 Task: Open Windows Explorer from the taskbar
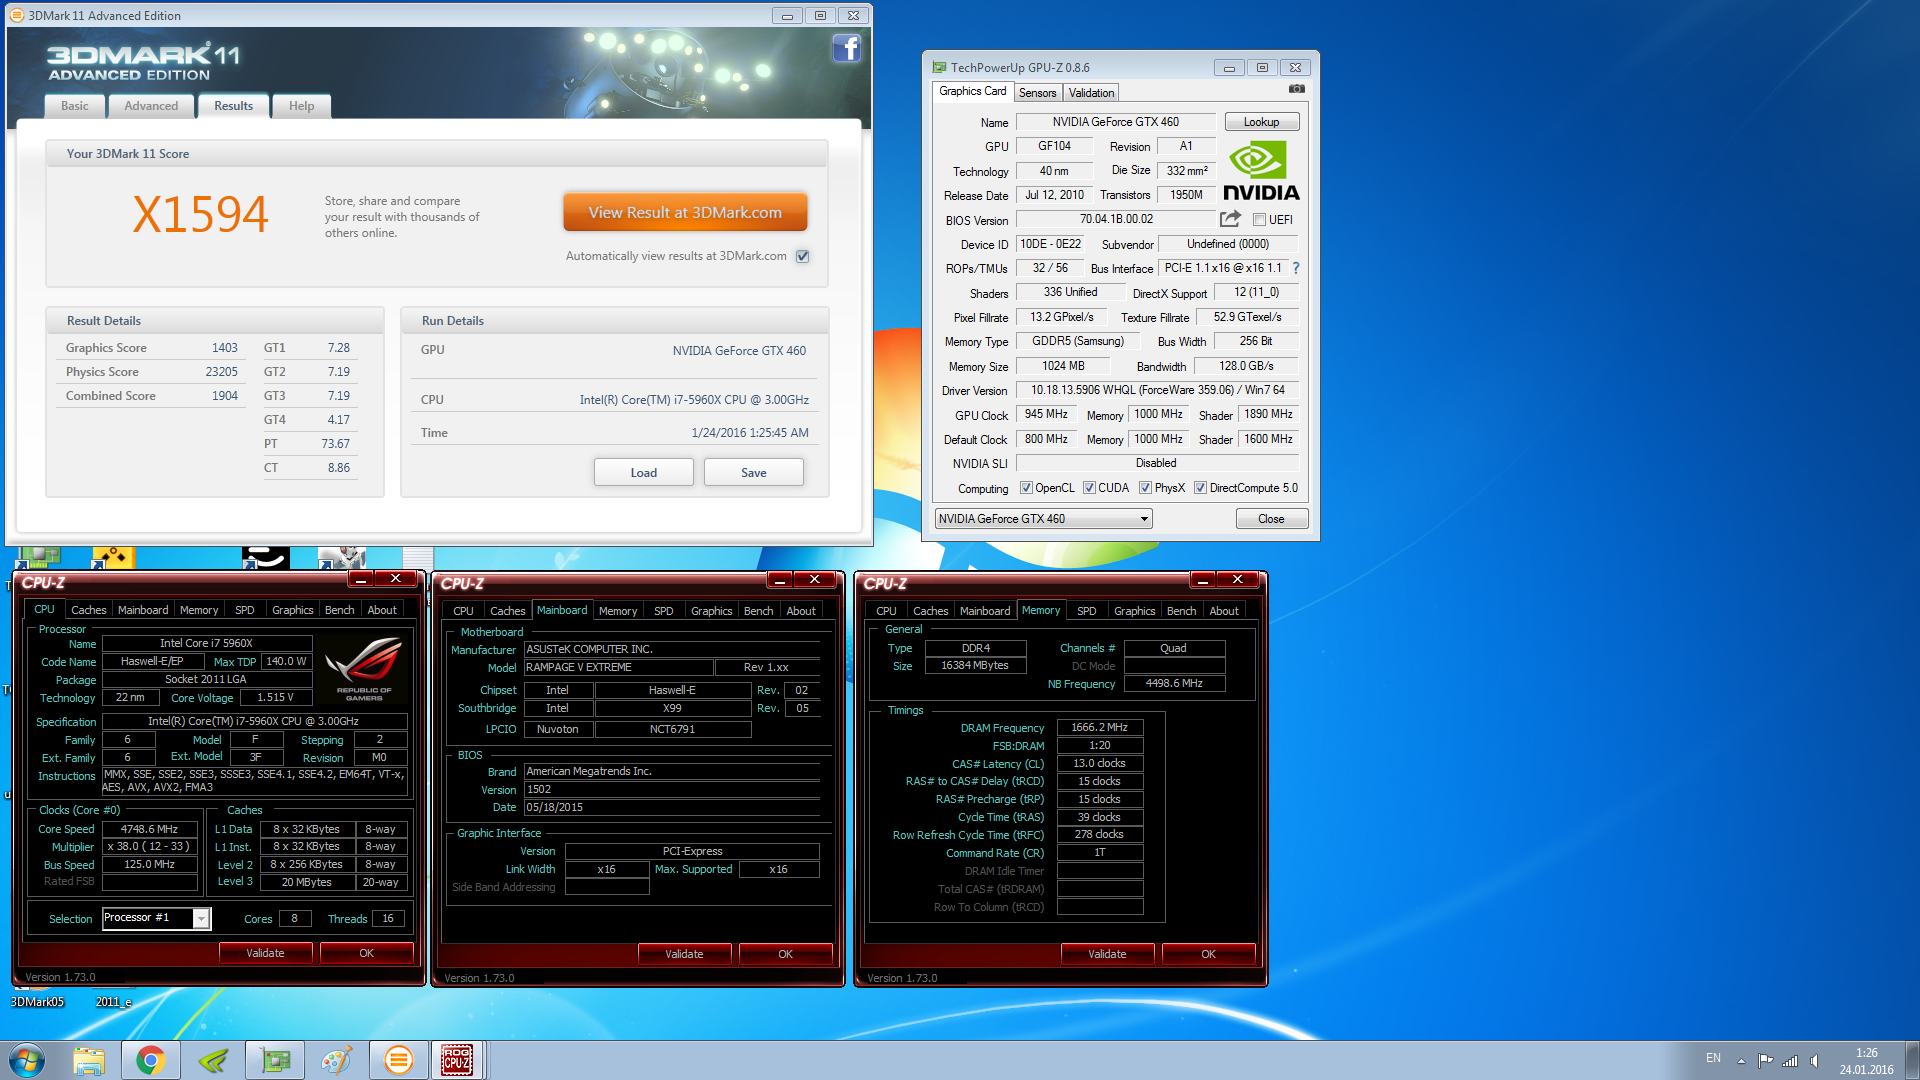coord(89,1060)
